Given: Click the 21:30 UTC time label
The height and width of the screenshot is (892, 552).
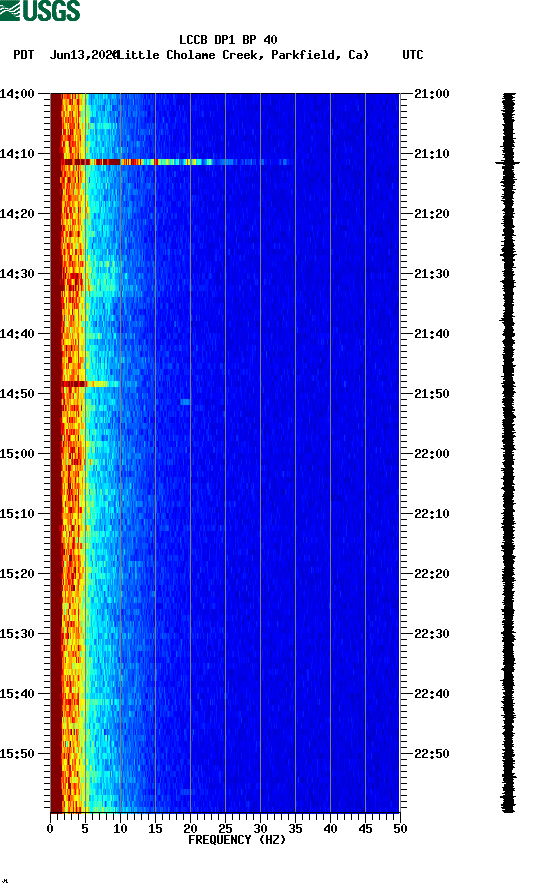Looking at the screenshot, I should click(x=431, y=274).
